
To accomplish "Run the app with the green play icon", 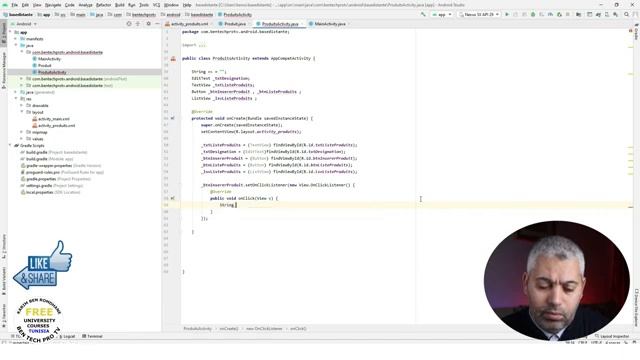I will 507,14.
